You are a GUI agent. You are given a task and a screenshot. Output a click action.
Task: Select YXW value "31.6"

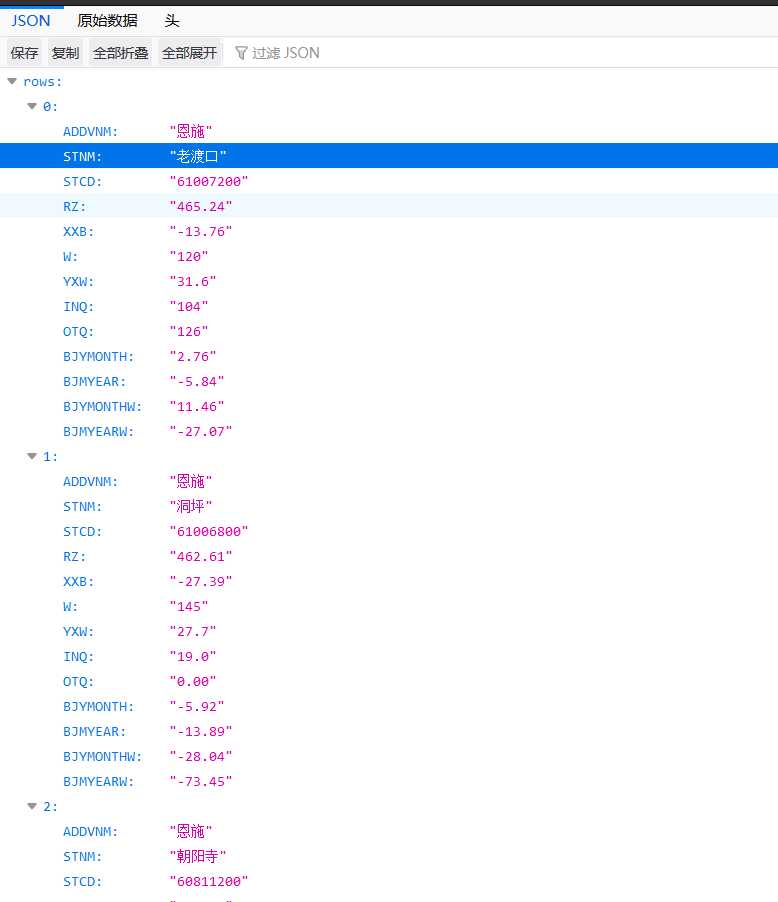pyautogui.click(x=193, y=281)
